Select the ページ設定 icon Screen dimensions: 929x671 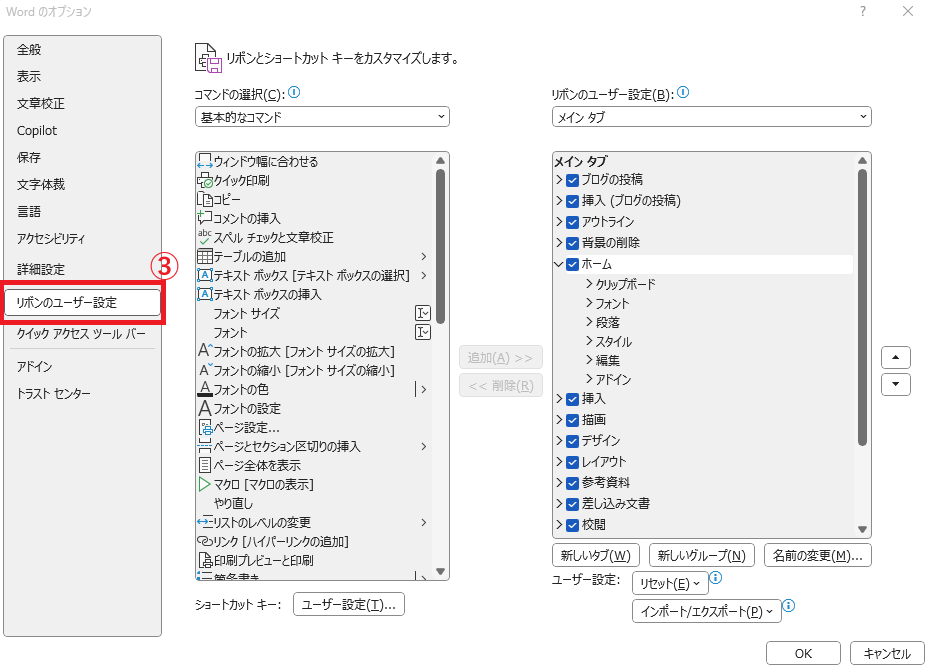[204, 427]
